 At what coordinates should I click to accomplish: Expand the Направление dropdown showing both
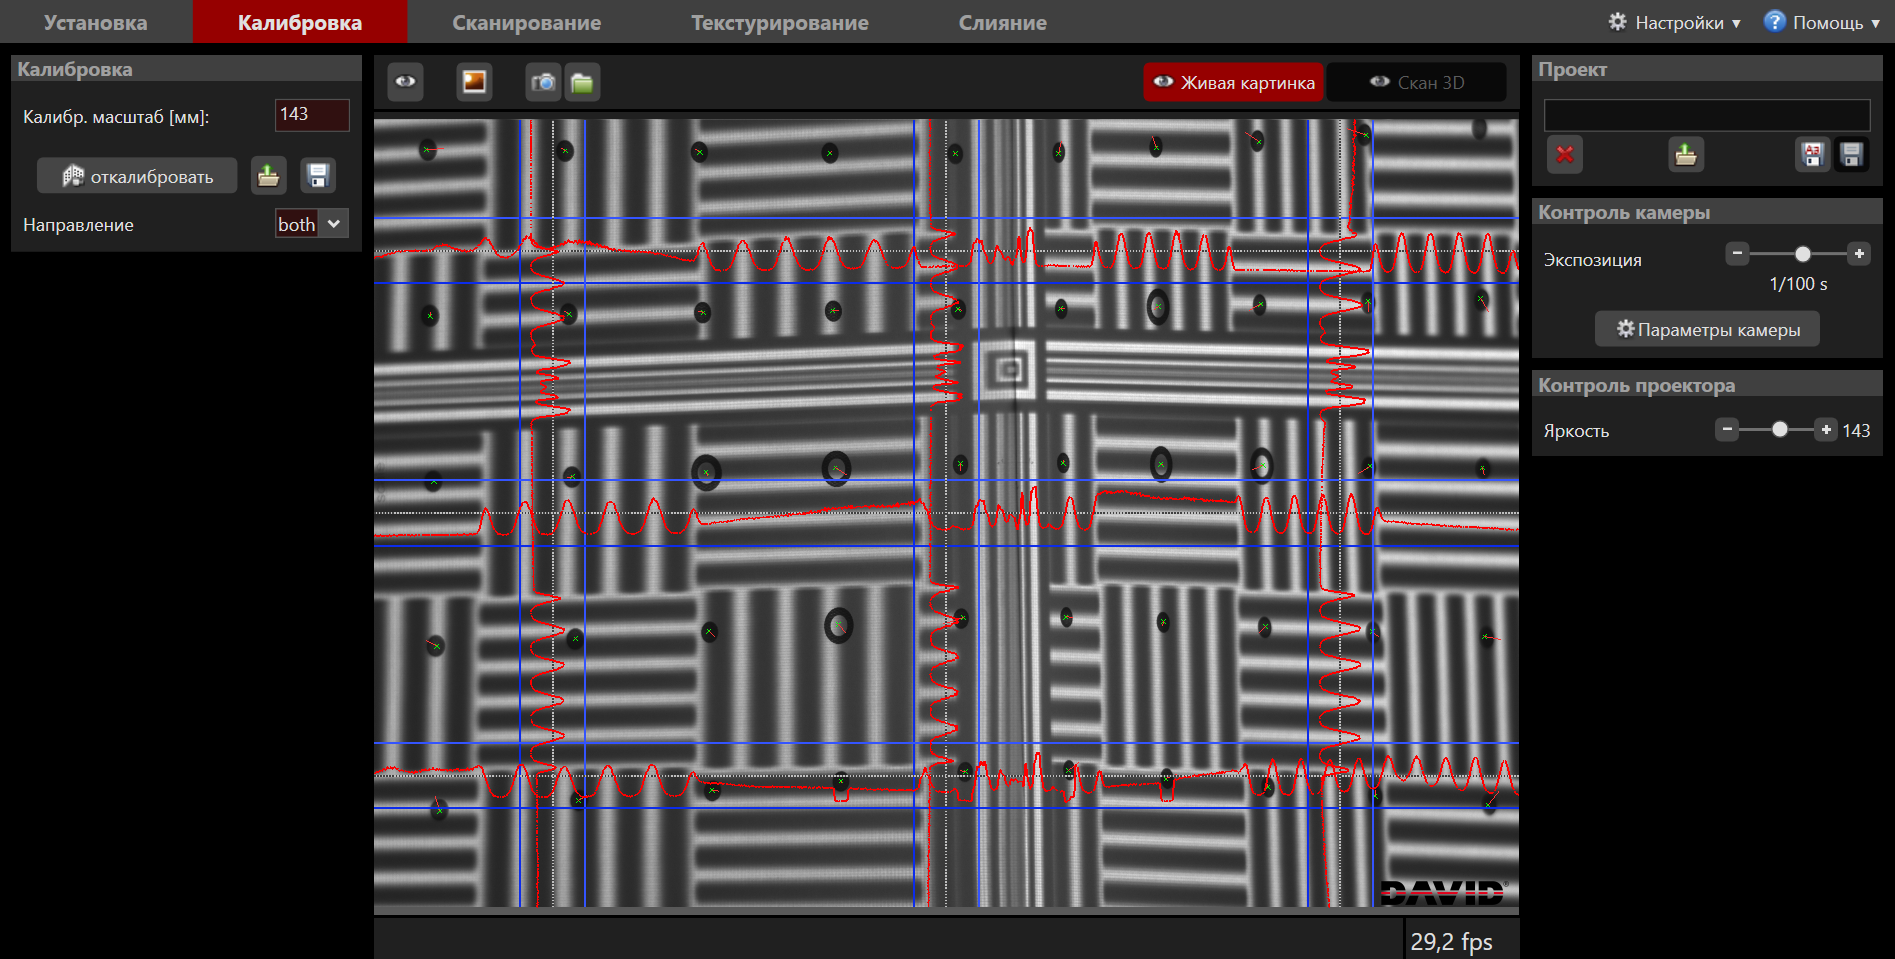pyautogui.click(x=312, y=224)
